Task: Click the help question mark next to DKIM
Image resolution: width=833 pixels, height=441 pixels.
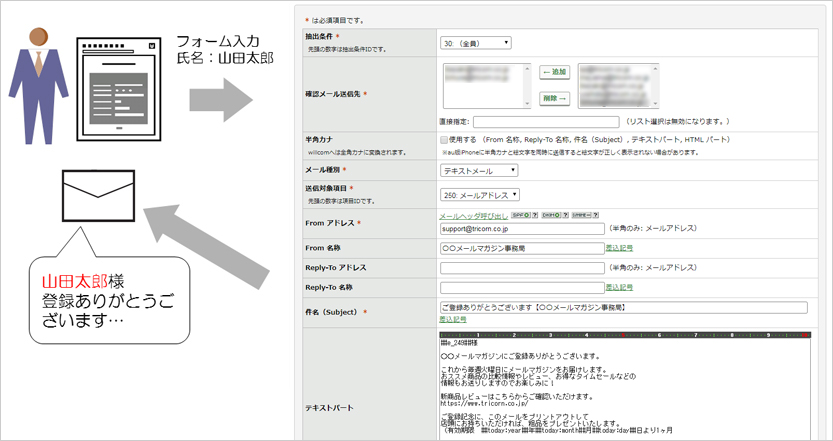Action: click(x=566, y=215)
